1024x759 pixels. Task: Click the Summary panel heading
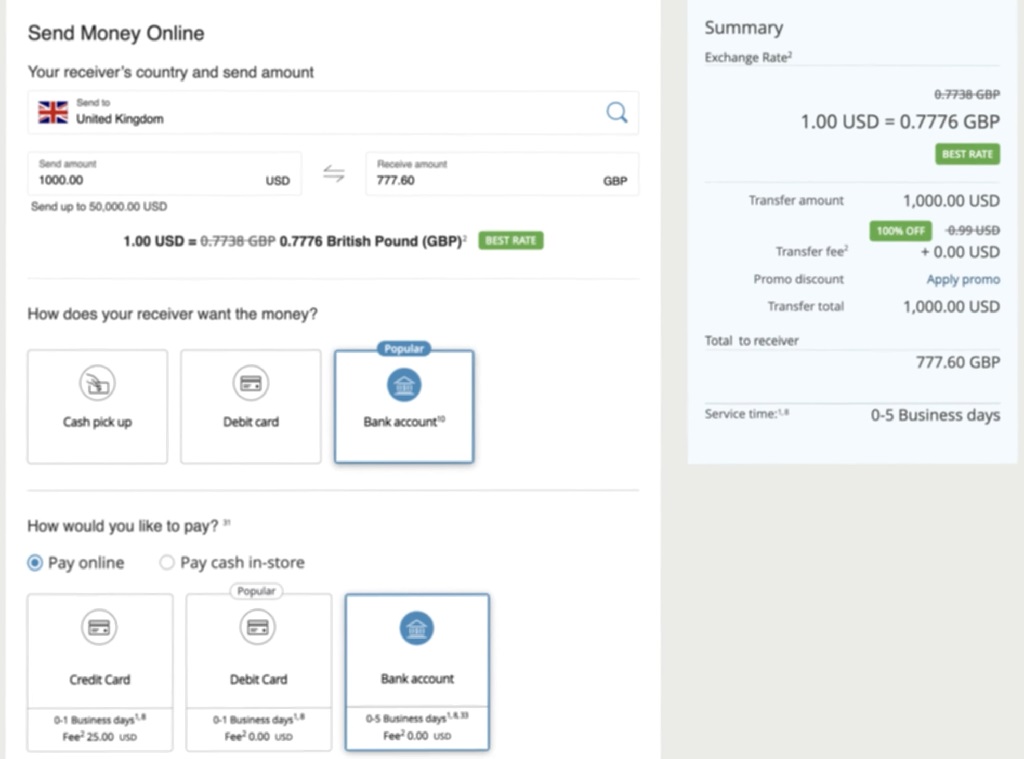[744, 27]
